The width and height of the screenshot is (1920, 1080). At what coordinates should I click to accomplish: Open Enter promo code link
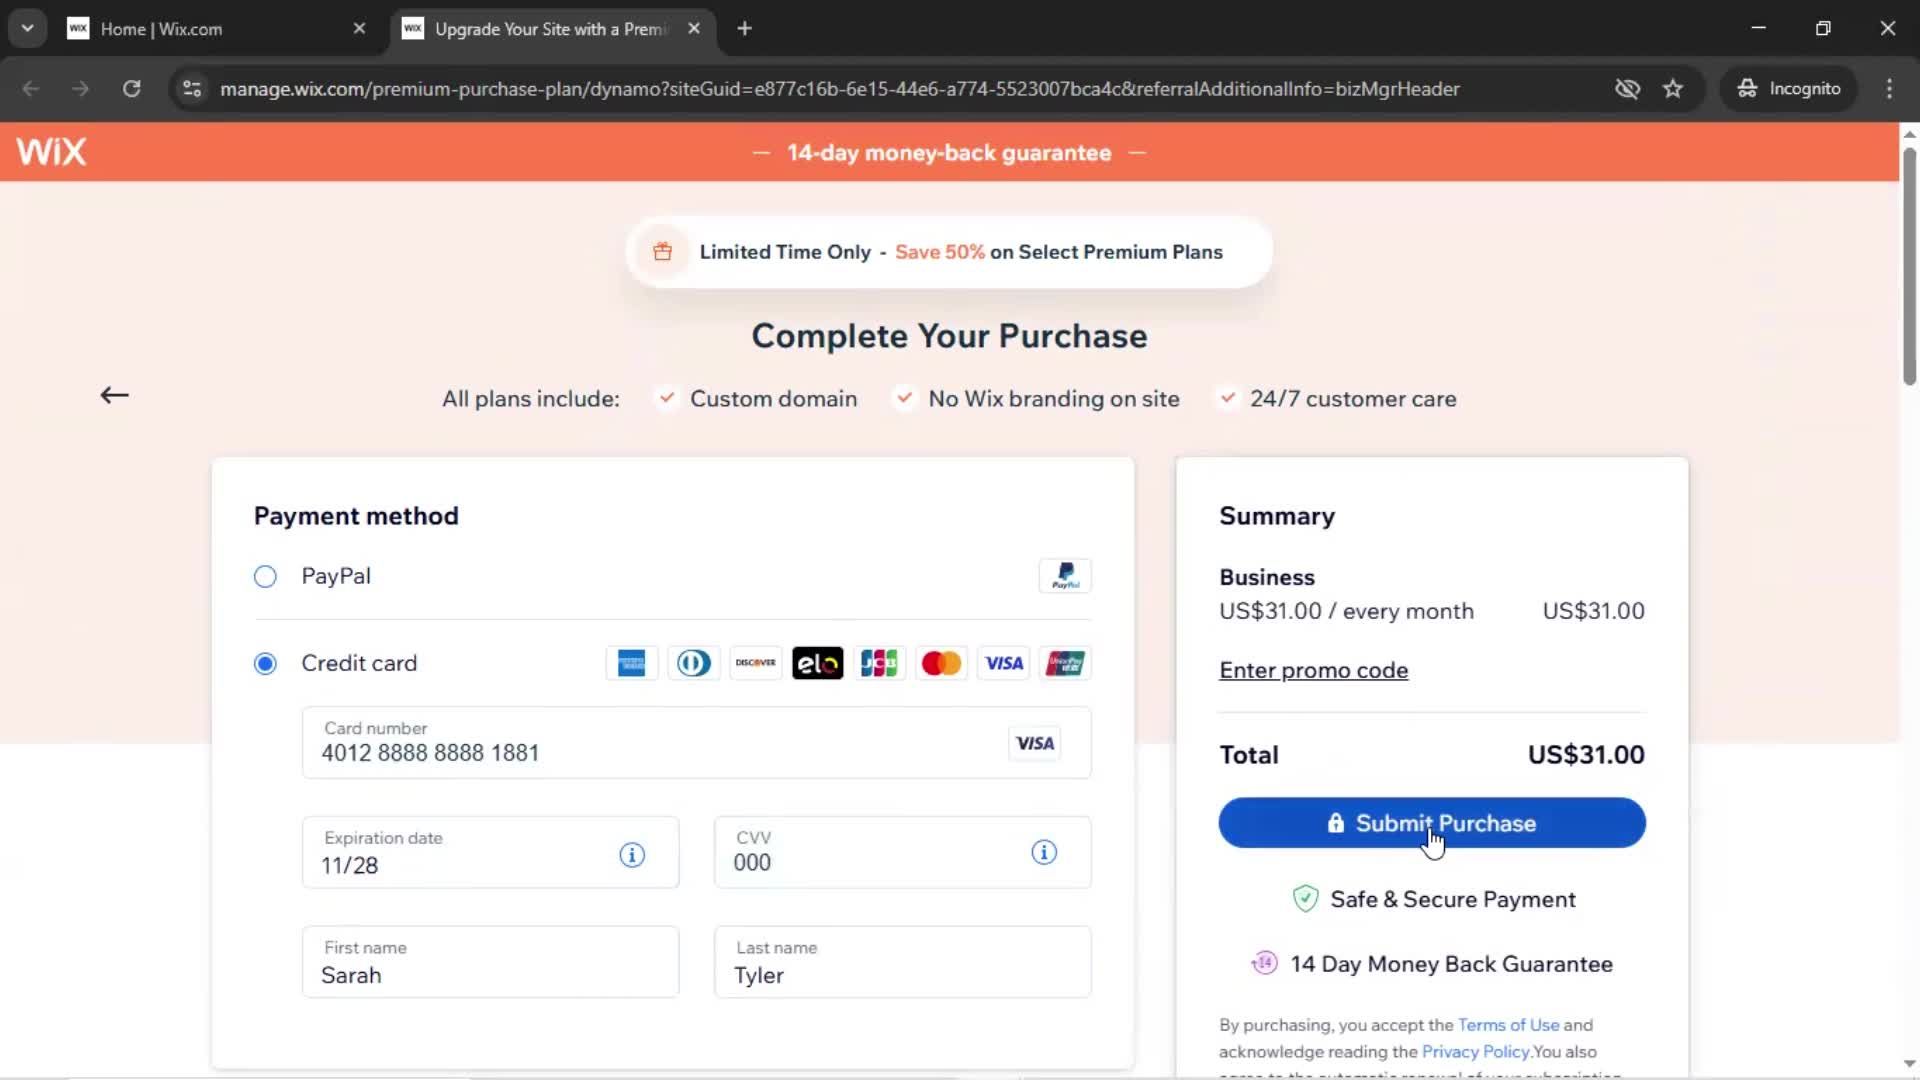(x=1313, y=670)
